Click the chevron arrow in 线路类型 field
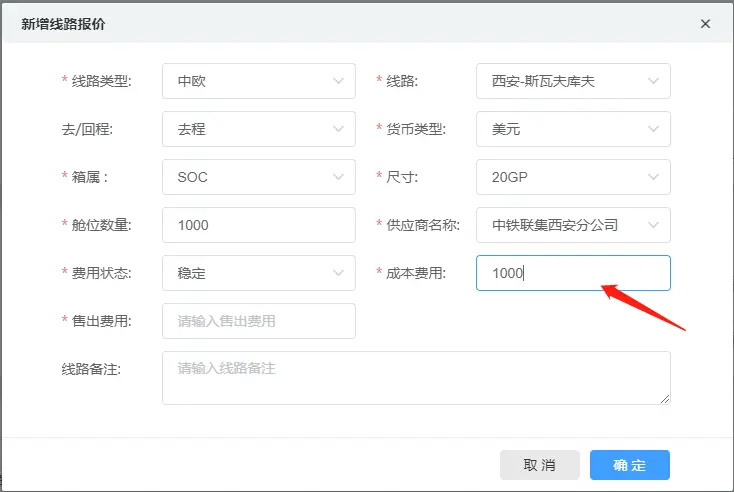This screenshot has width=734, height=492. (338, 81)
